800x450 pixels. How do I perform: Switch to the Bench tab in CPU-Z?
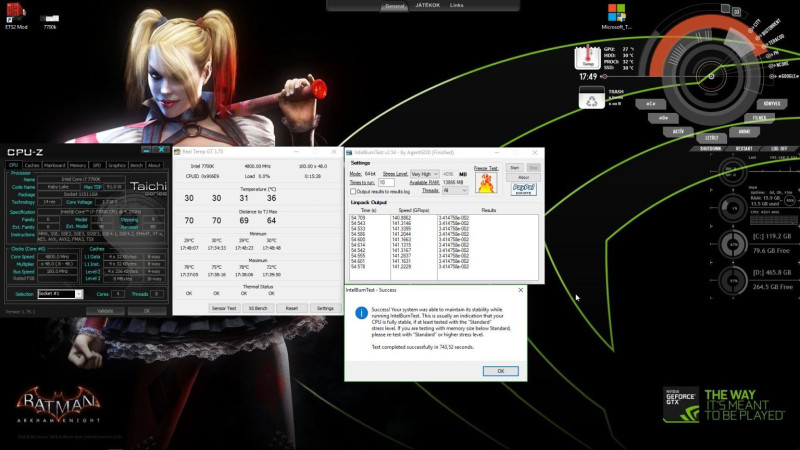point(136,165)
